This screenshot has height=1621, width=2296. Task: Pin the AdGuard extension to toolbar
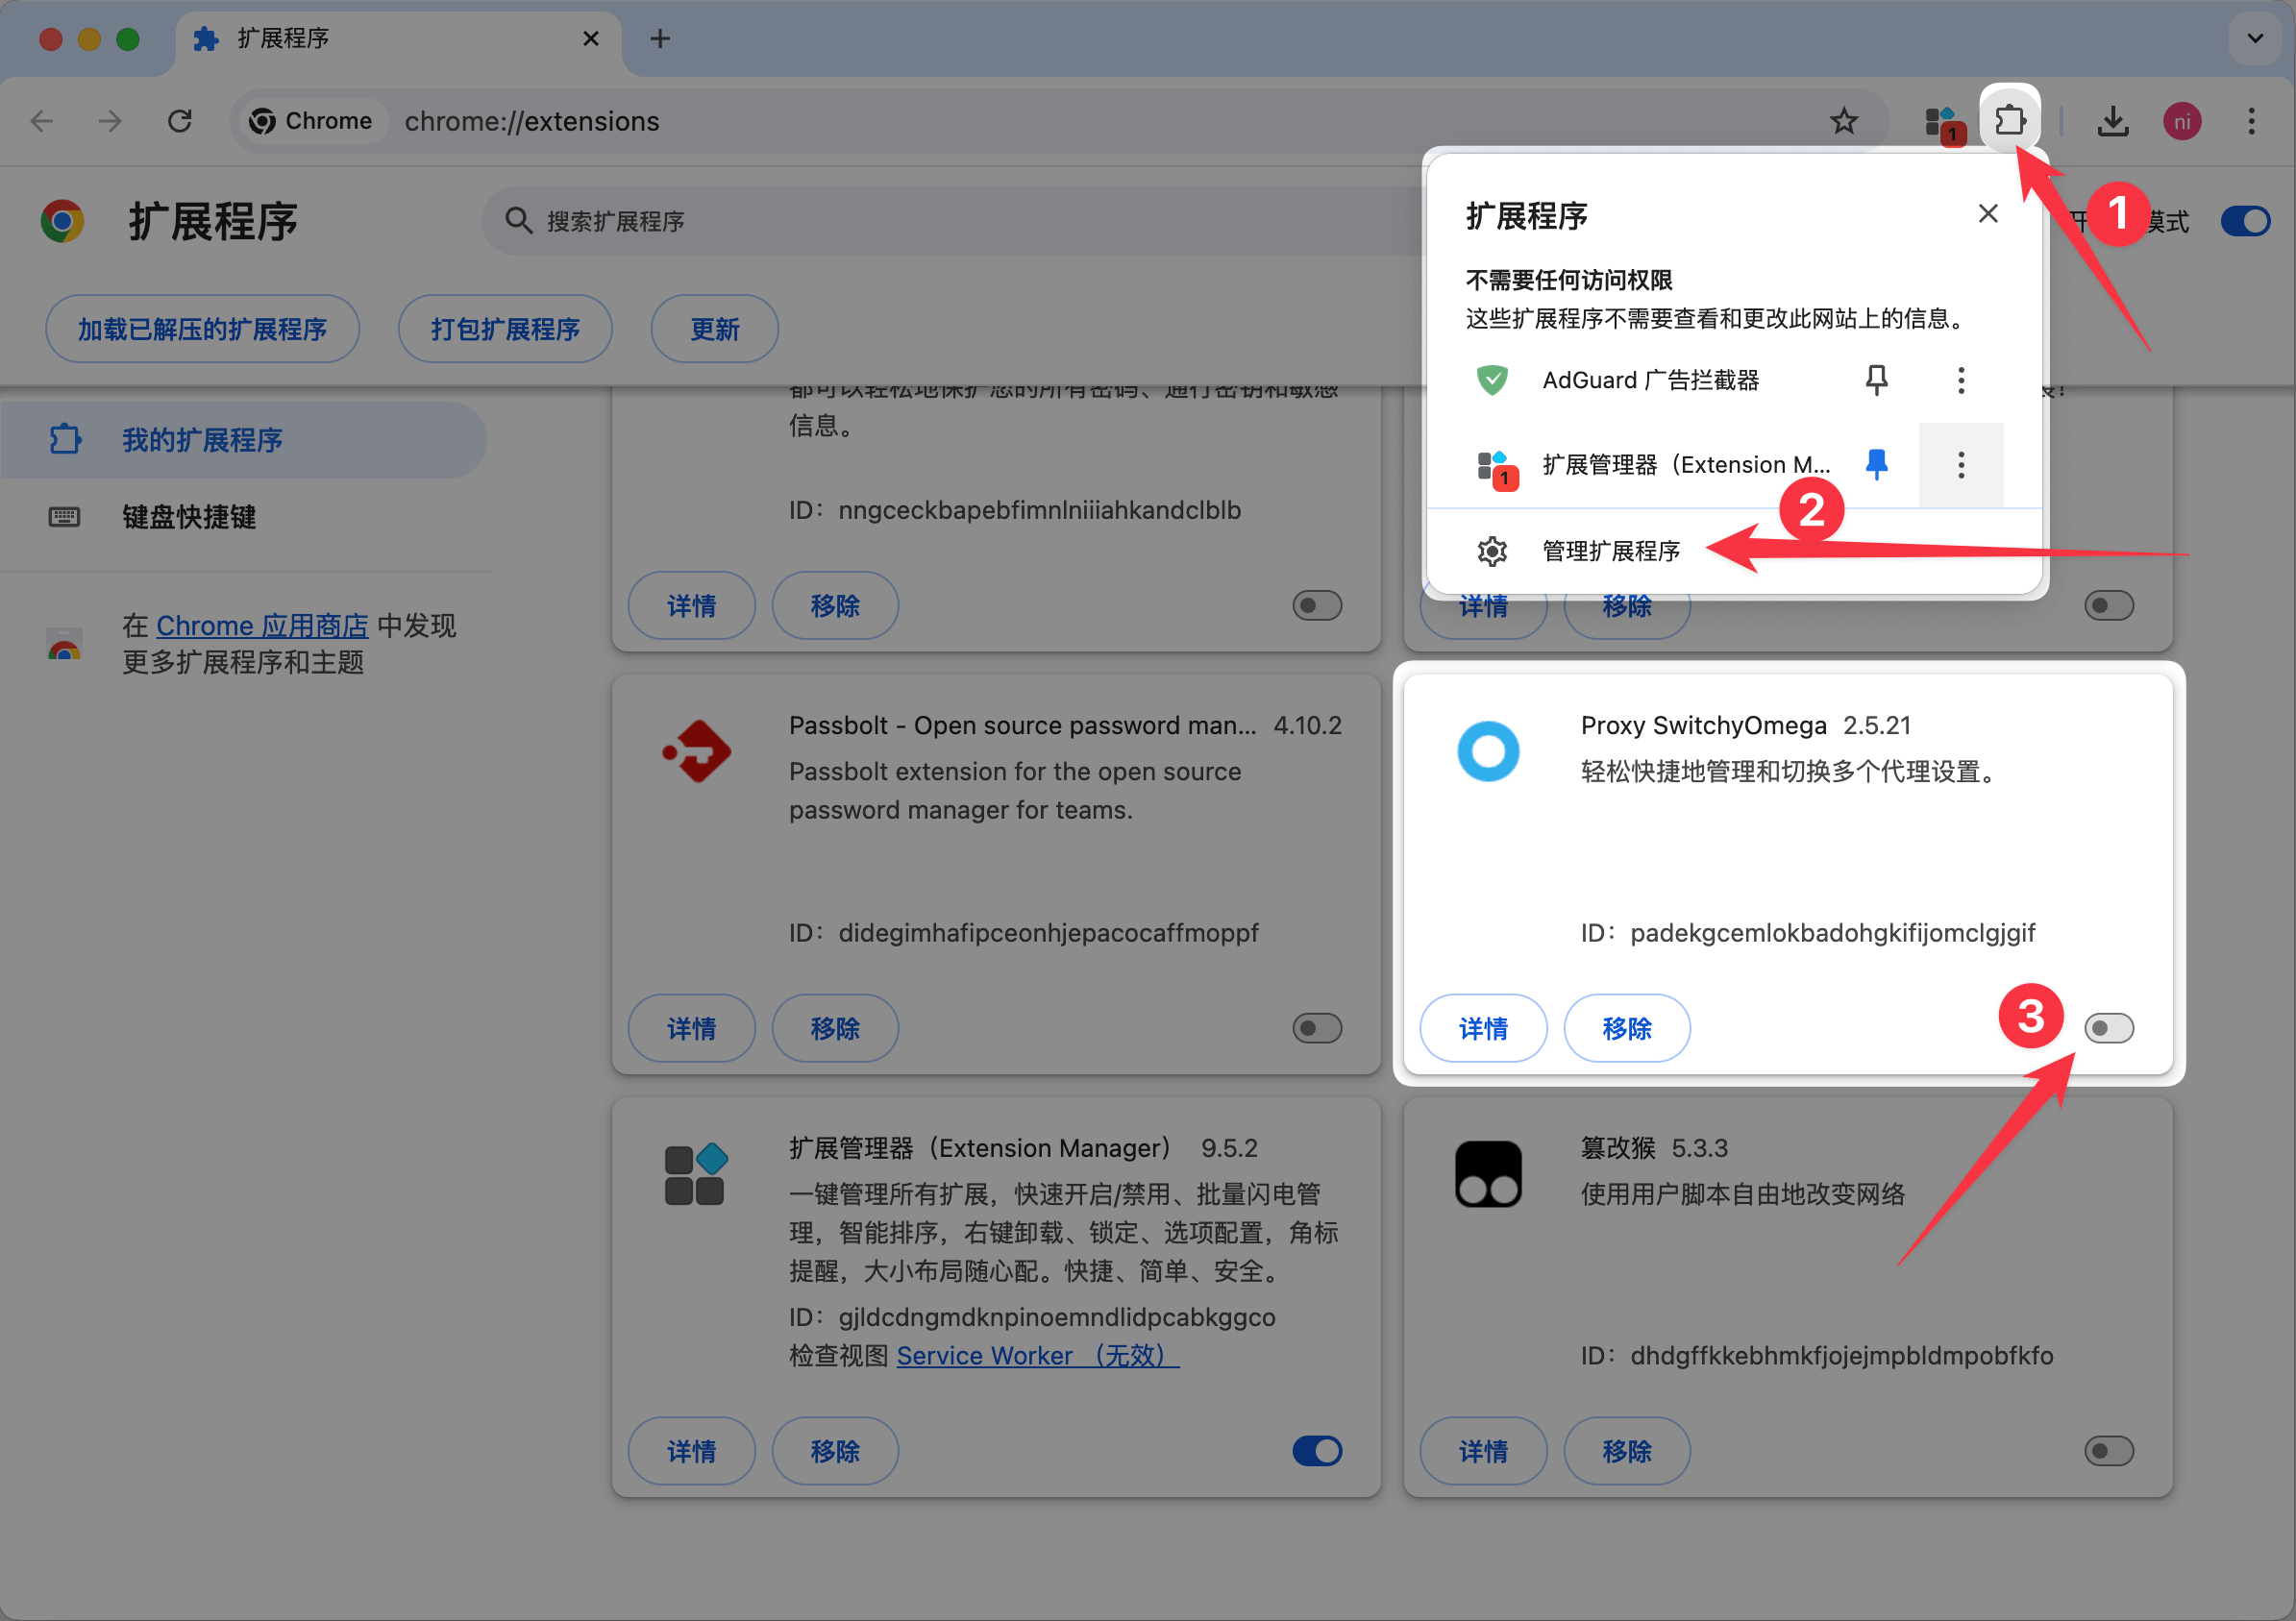[1876, 379]
